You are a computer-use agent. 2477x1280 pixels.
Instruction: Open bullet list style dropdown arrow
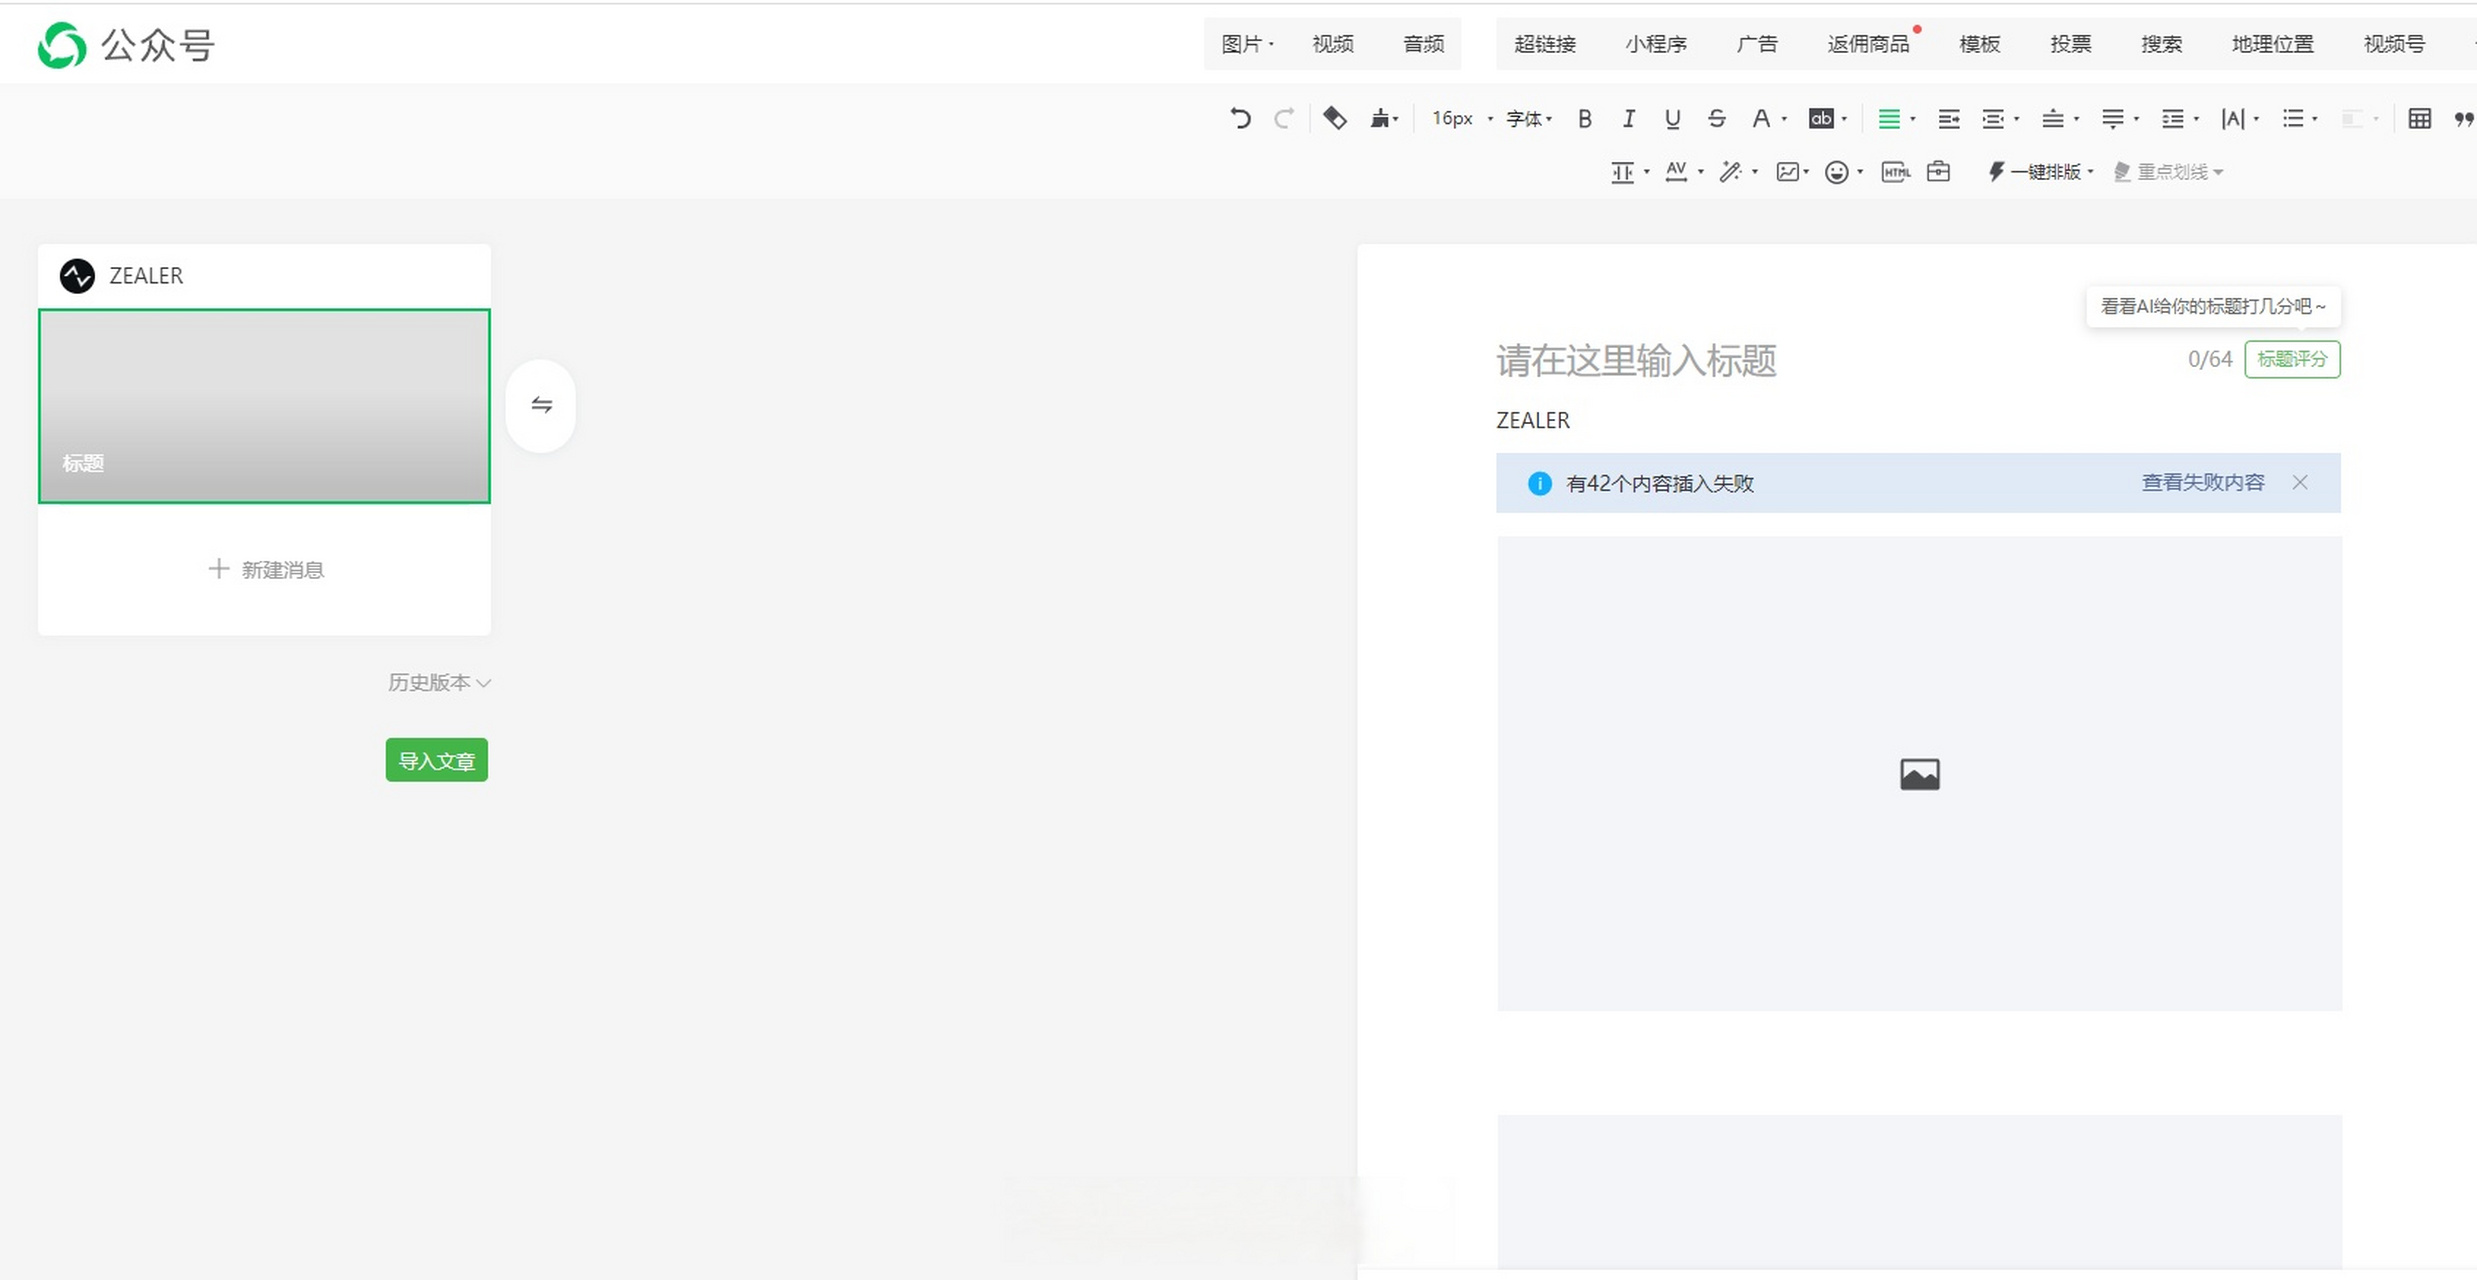click(x=2315, y=120)
